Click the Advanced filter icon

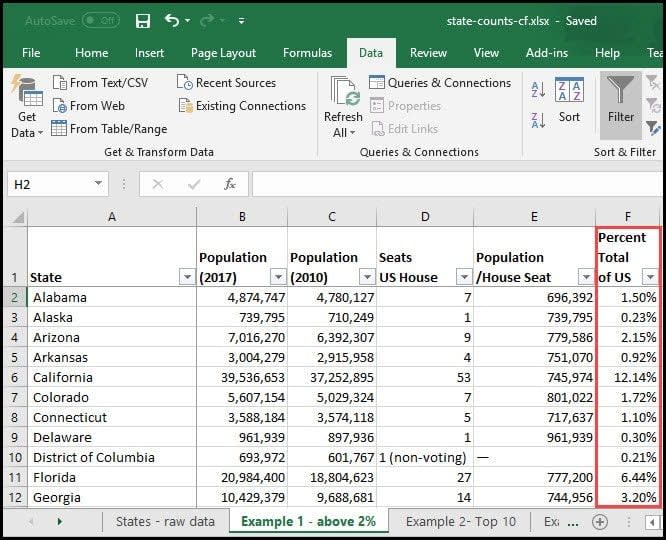(653, 128)
